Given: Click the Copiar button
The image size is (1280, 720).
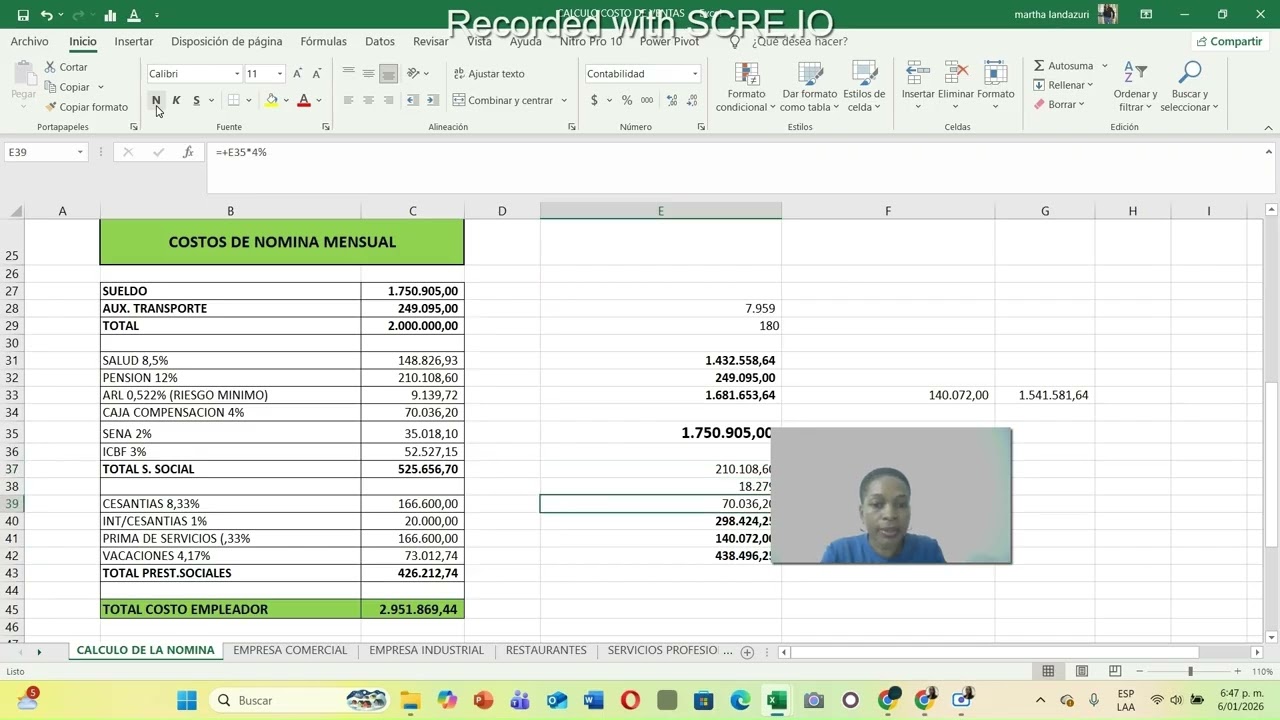Looking at the screenshot, I should pos(67,87).
